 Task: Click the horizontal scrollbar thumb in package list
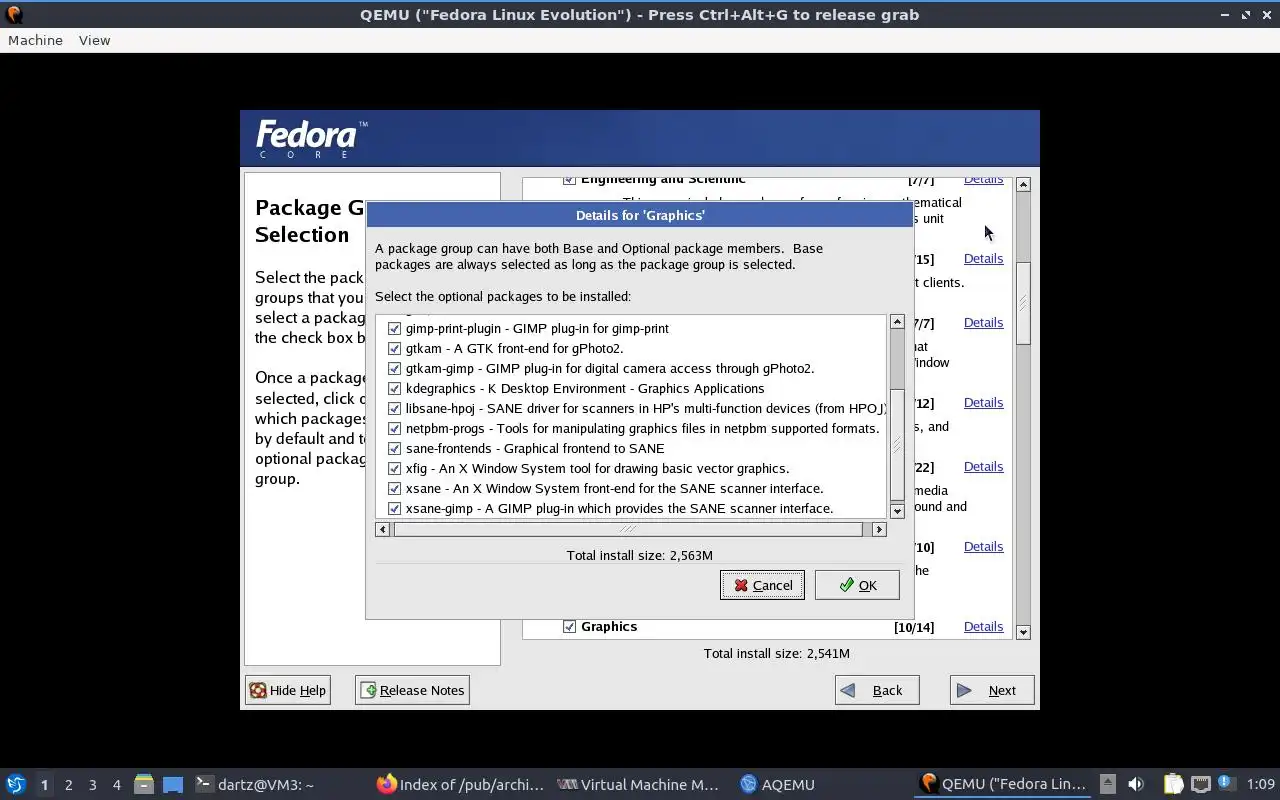coord(627,529)
